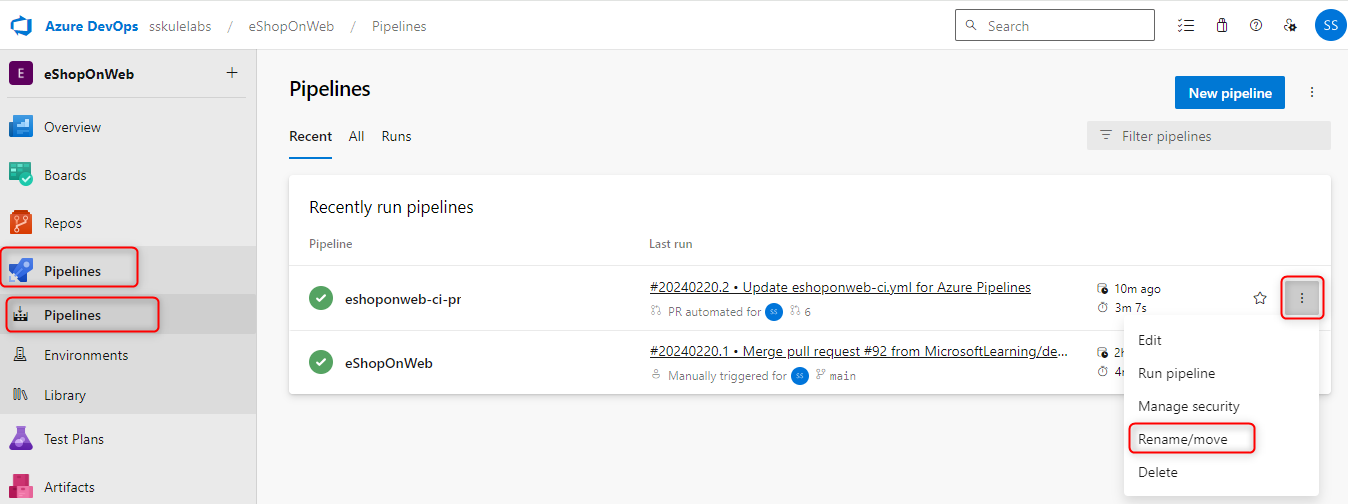Open the Marketplace shopping bag icon
The image size is (1348, 504).
pyautogui.click(x=1221, y=26)
